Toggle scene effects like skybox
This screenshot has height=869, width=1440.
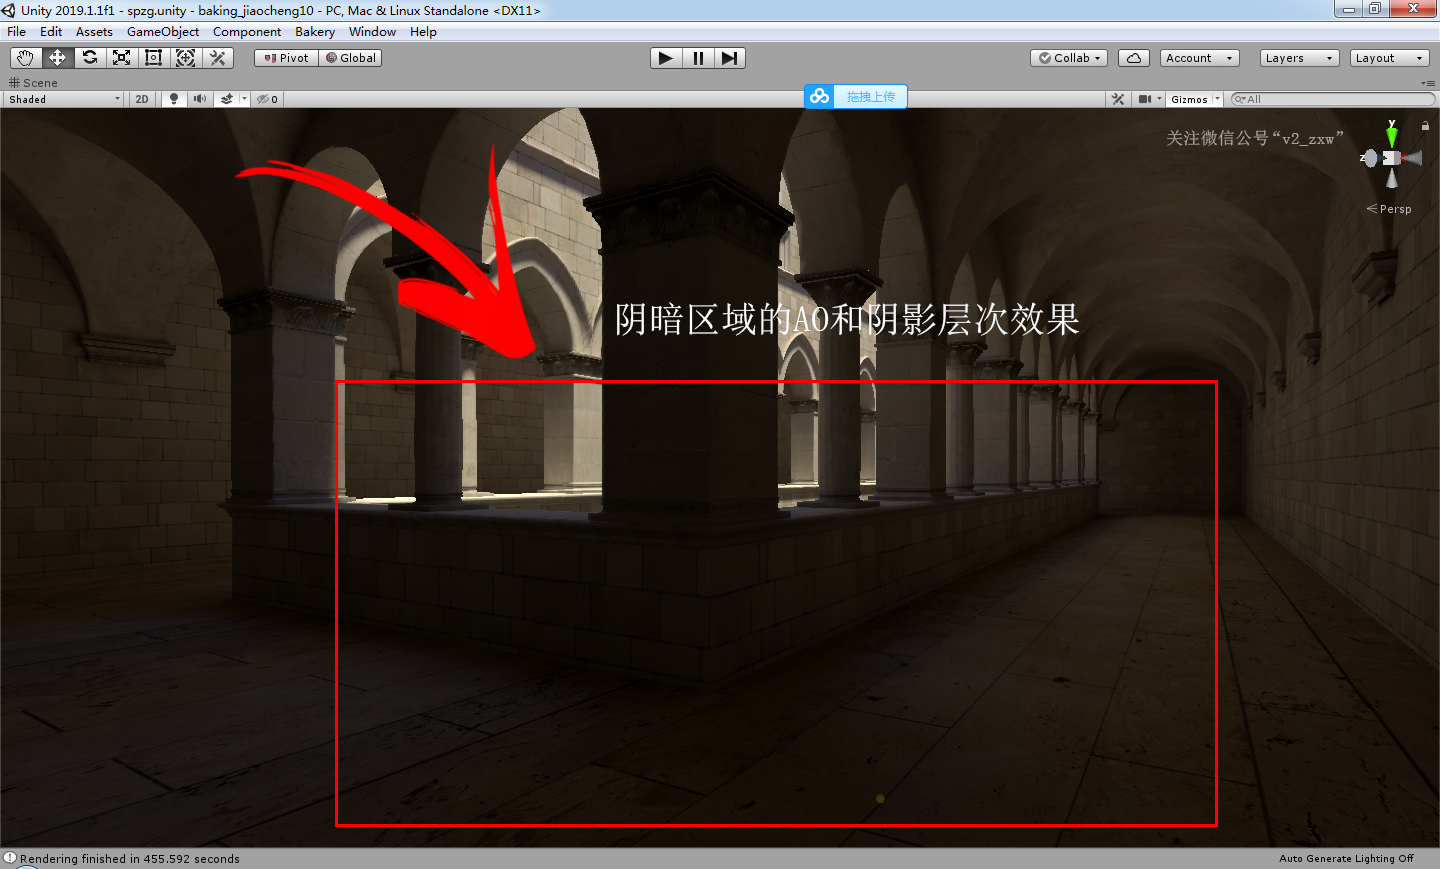227,99
